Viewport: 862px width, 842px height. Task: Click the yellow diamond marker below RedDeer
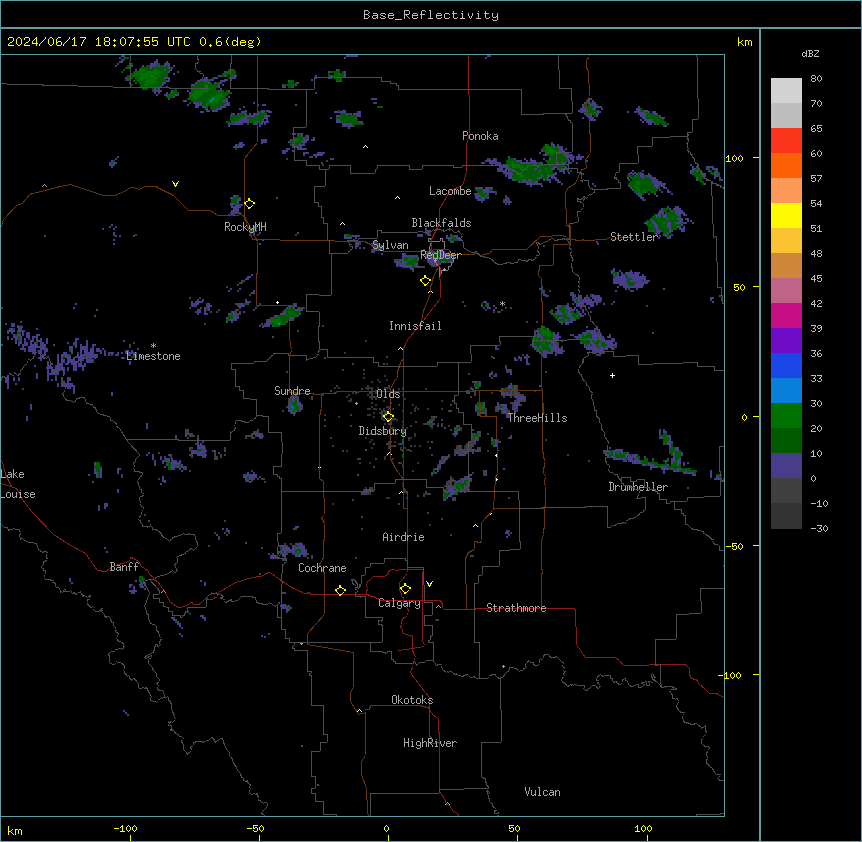[426, 281]
